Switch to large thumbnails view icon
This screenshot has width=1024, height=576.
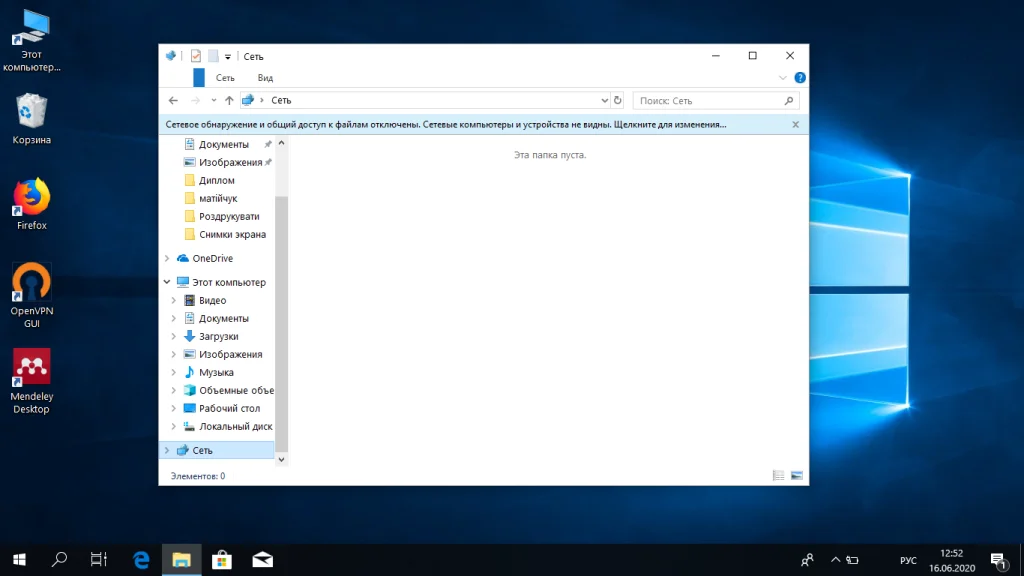coord(797,476)
